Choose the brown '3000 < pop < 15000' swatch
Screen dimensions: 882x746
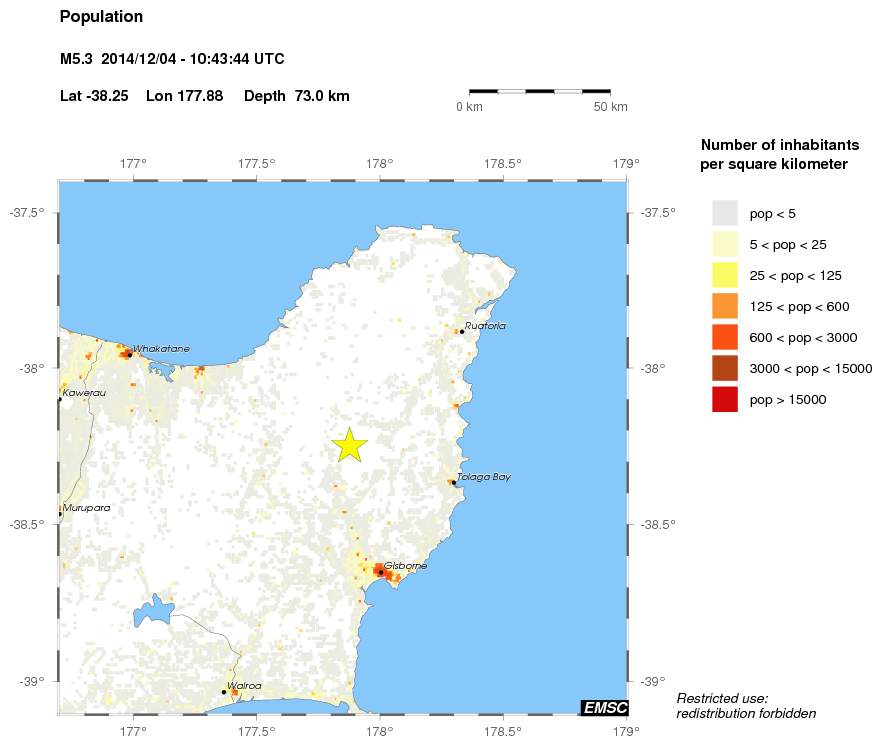click(724, 368)
